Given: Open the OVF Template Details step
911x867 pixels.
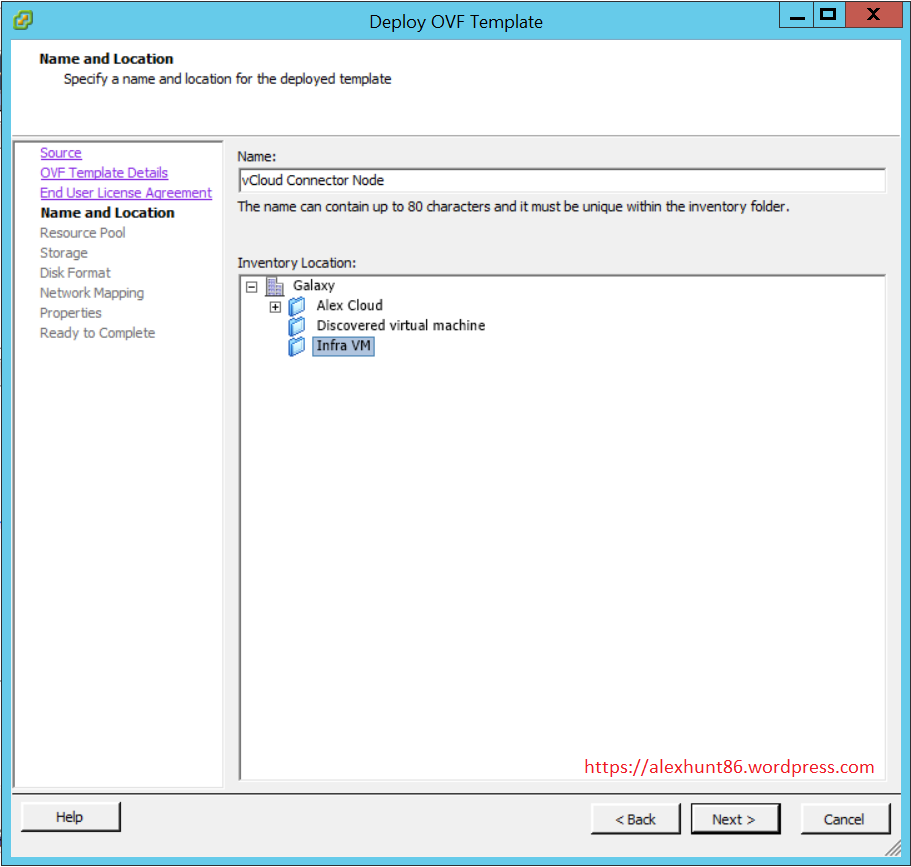Looking at the screenshot, I should (104, 173).
